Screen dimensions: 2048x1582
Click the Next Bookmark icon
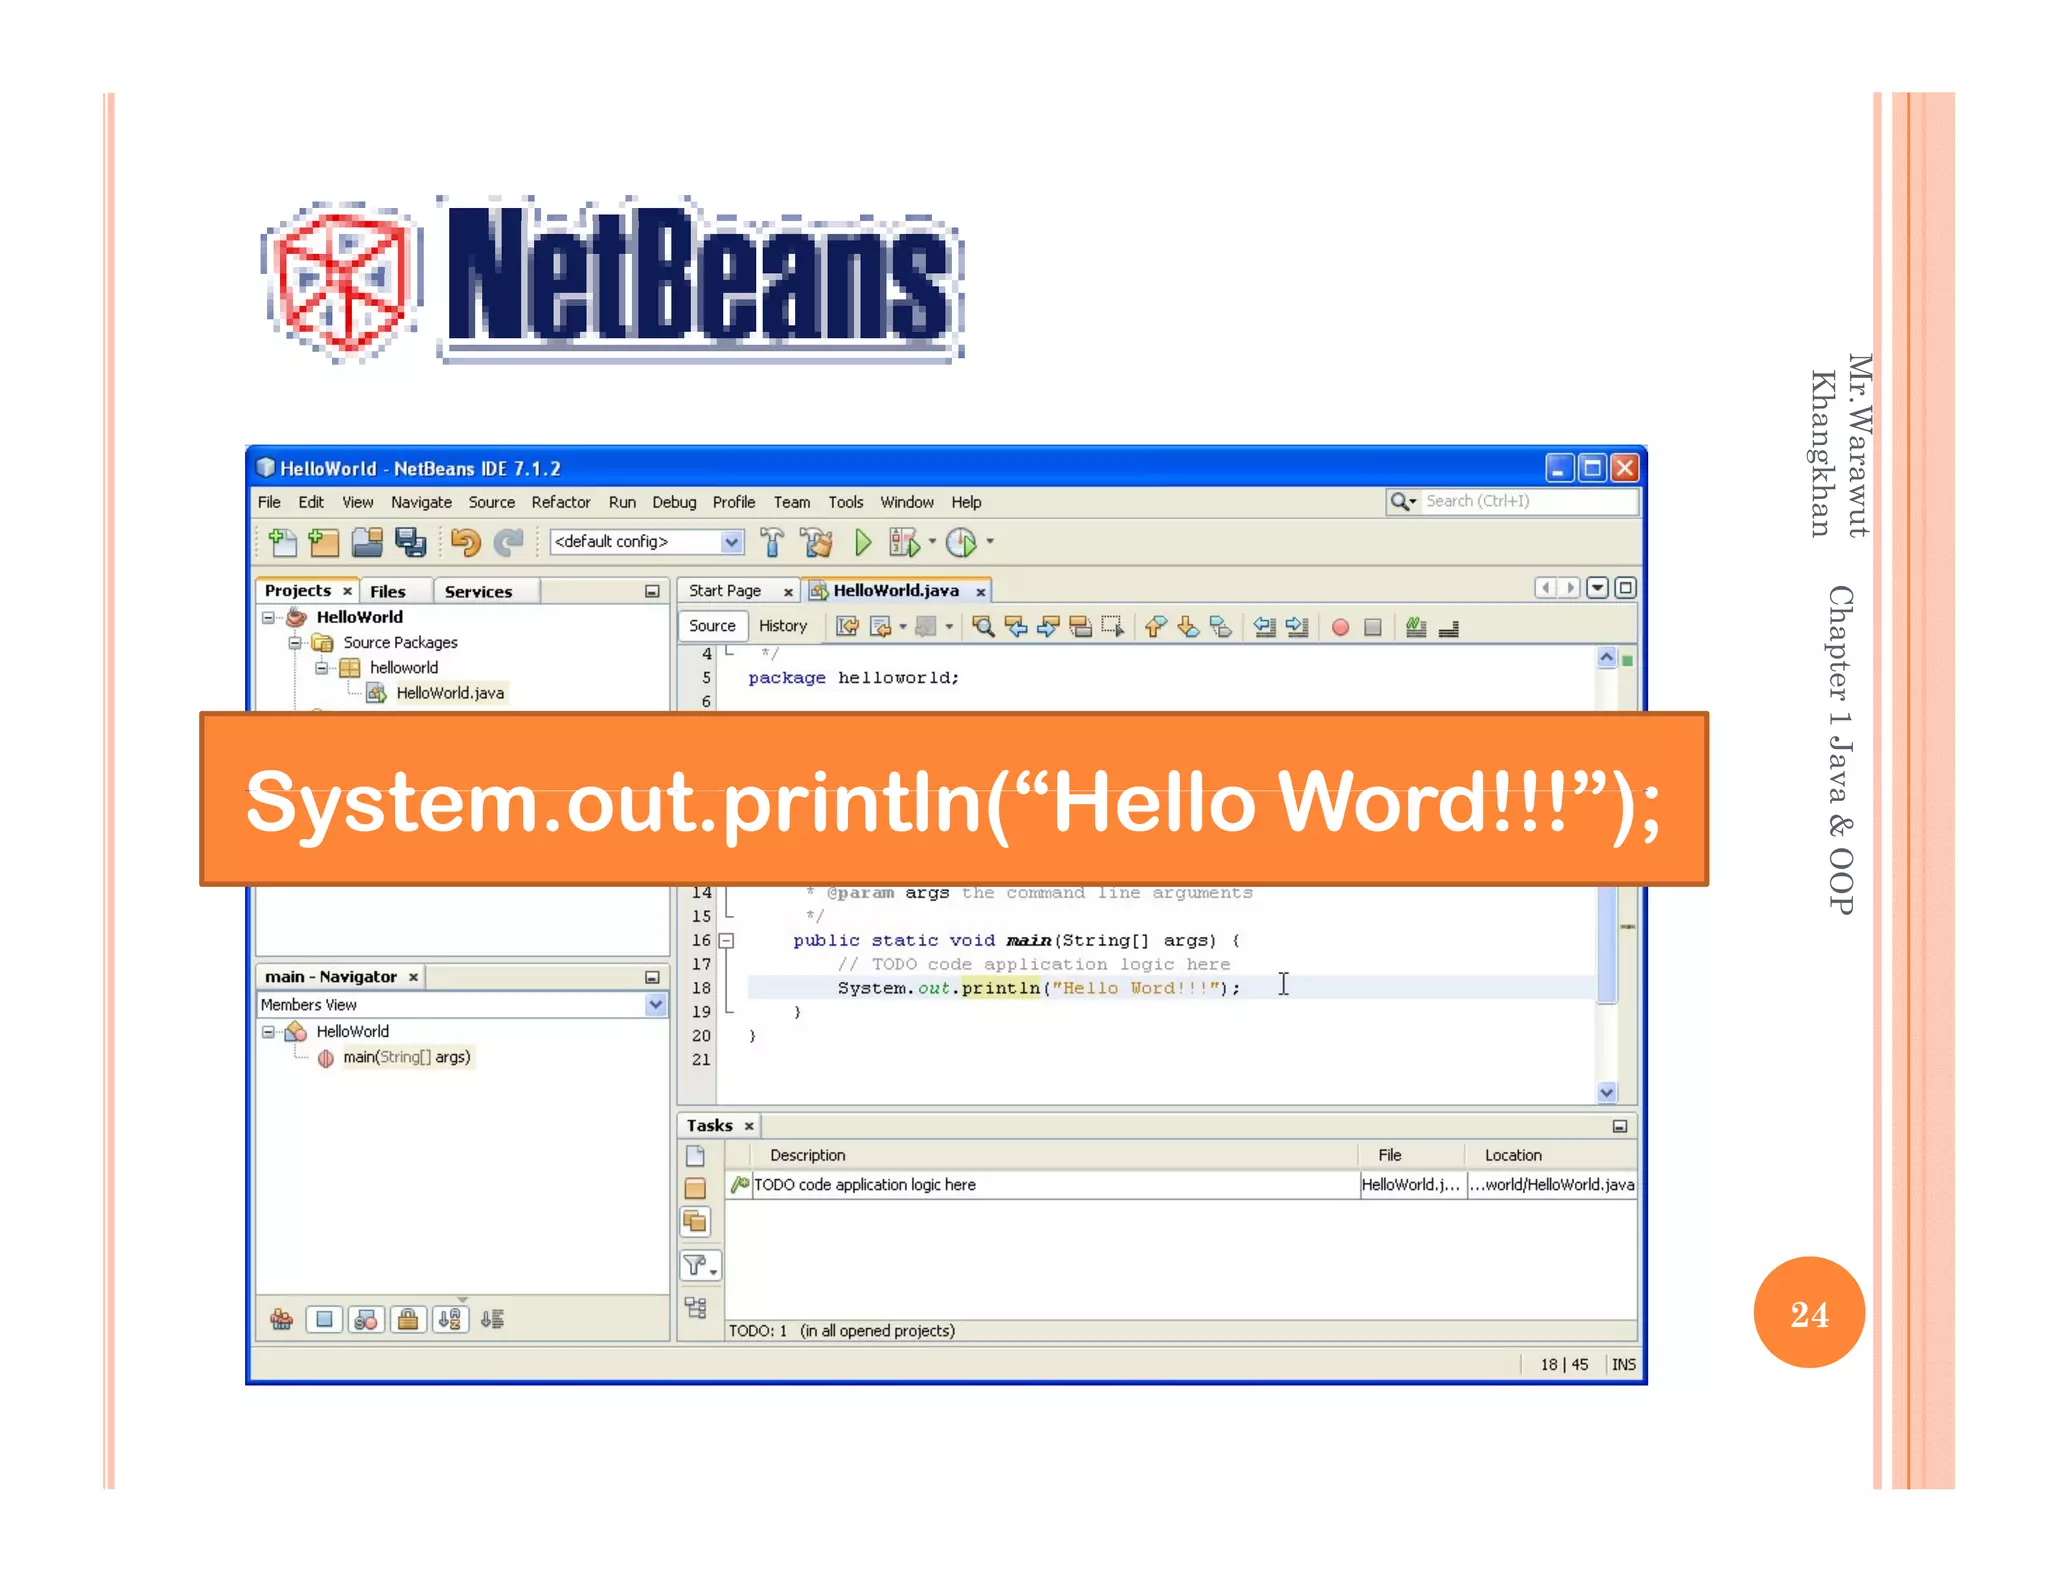pos(1188,627)
